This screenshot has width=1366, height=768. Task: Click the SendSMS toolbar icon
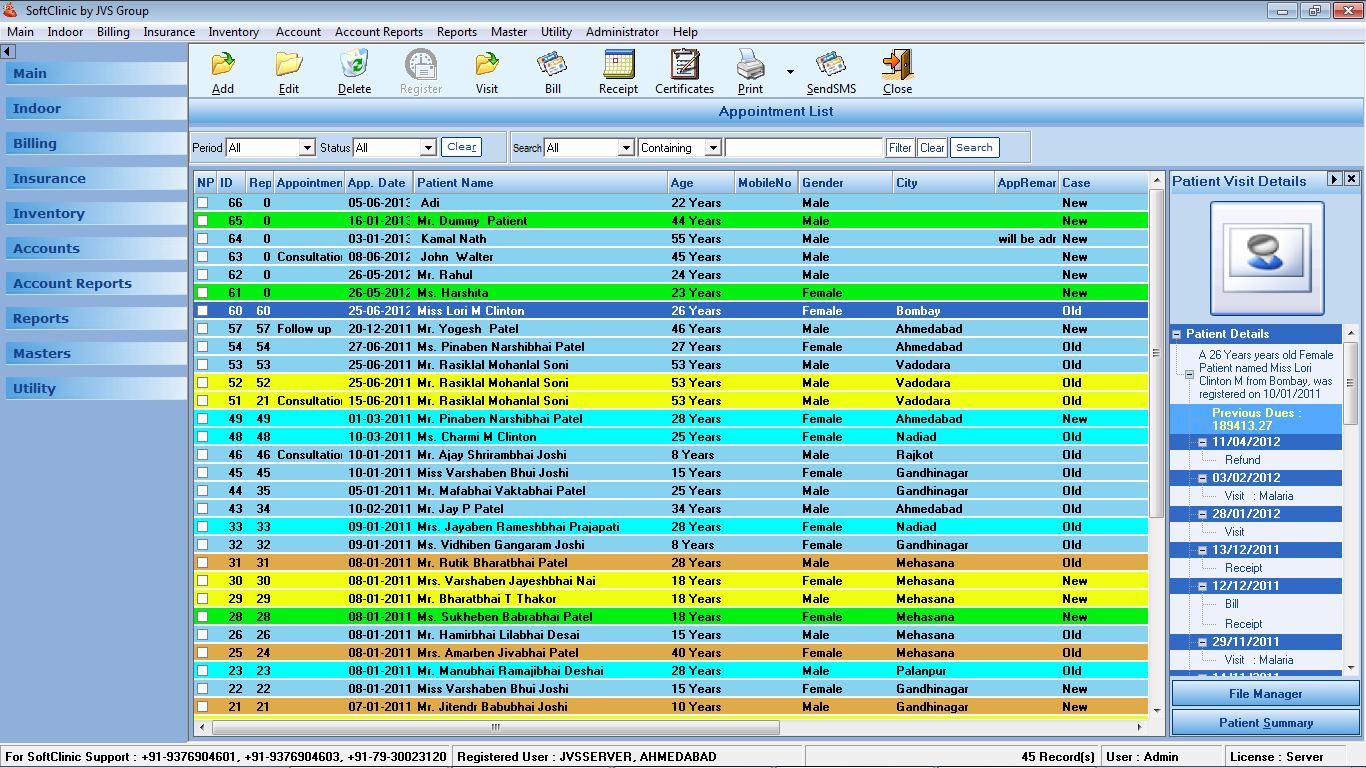(830, 66)
